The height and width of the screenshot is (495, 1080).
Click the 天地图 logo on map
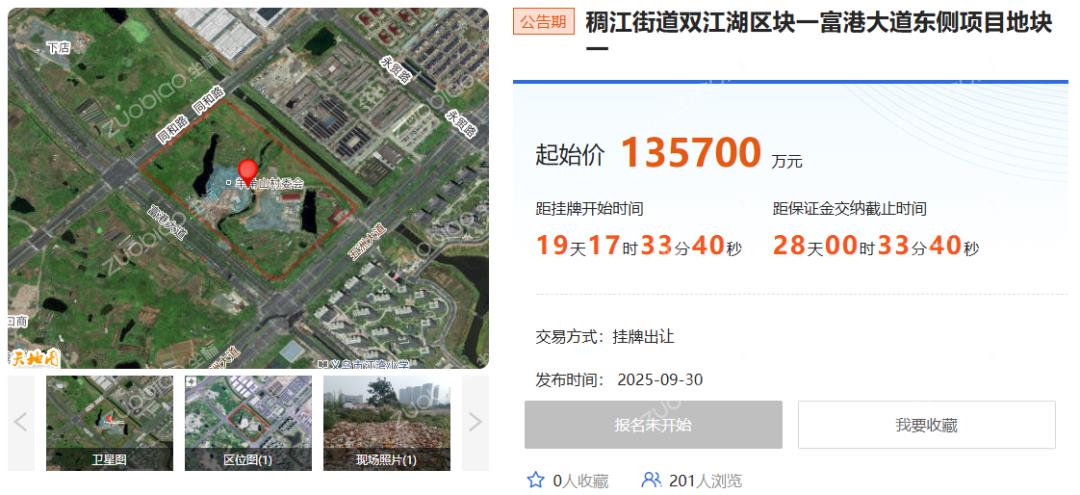34,357
